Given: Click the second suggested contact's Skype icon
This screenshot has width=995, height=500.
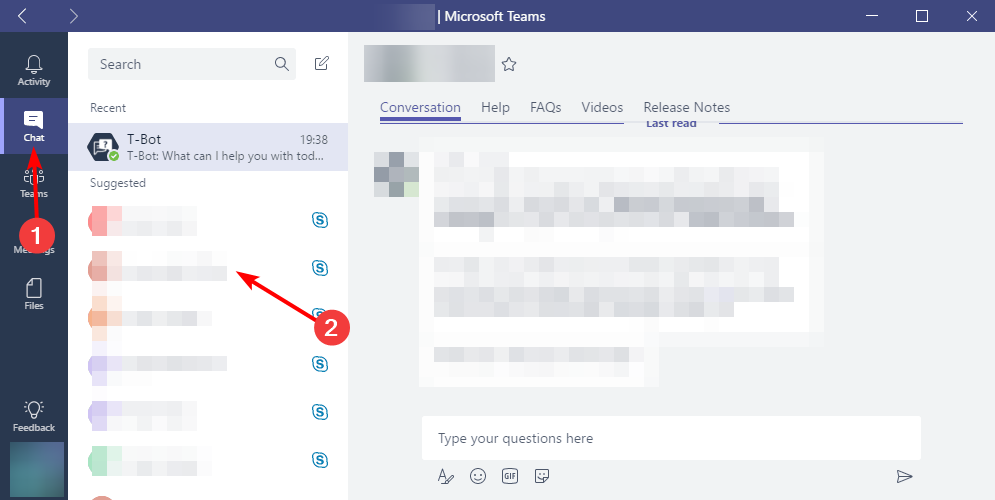Looking at the screenshot, I should pyautogui.click(x=320, y=268).
